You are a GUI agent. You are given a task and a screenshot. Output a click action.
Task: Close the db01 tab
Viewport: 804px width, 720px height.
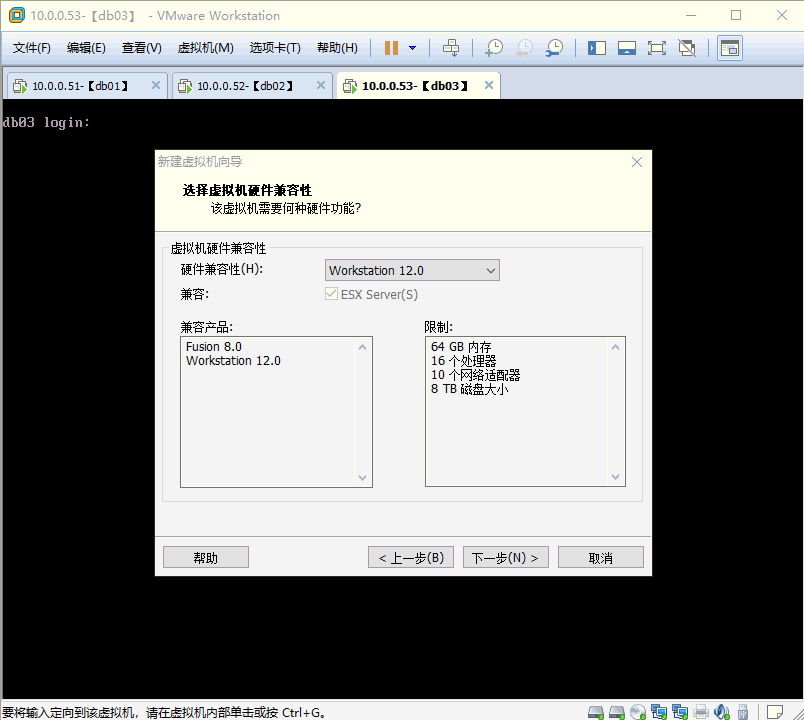point(156,85)
